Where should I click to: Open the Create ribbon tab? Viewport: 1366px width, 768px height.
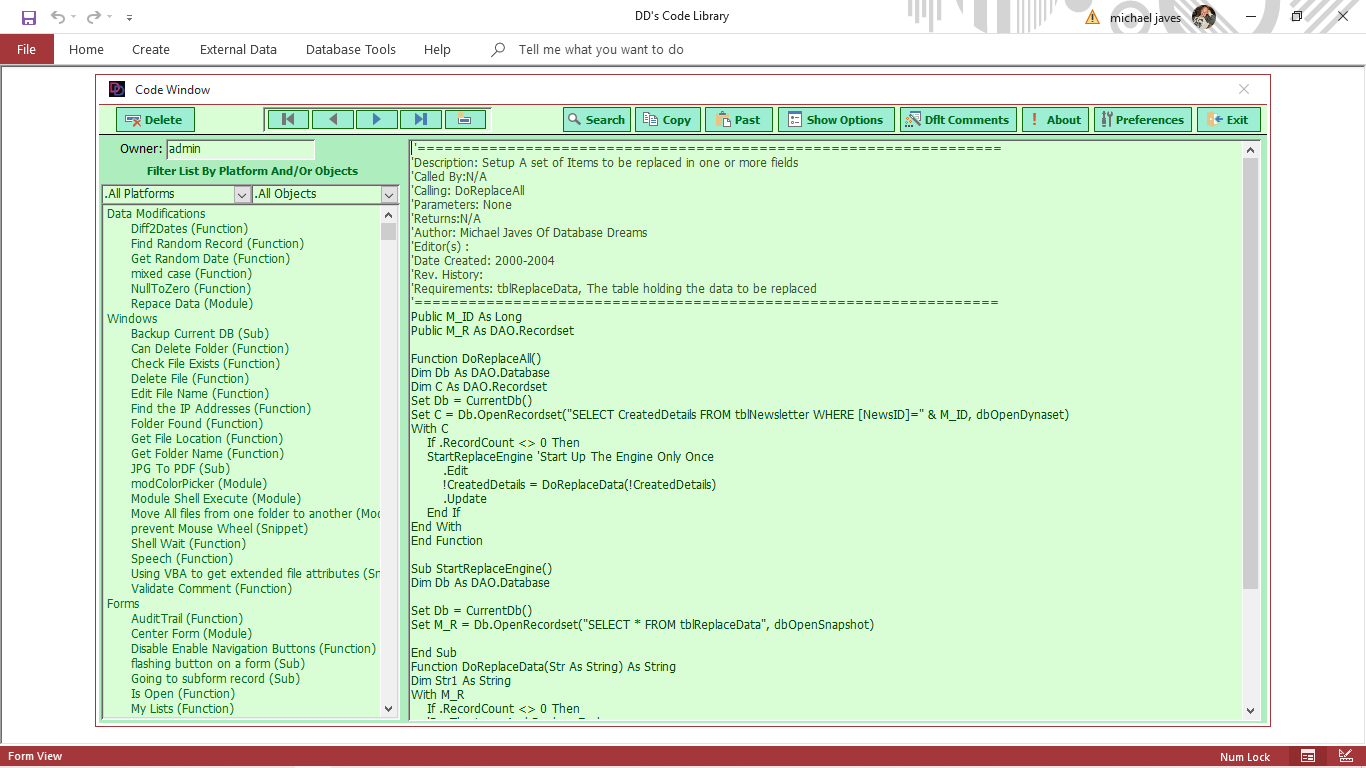point(151,49)
